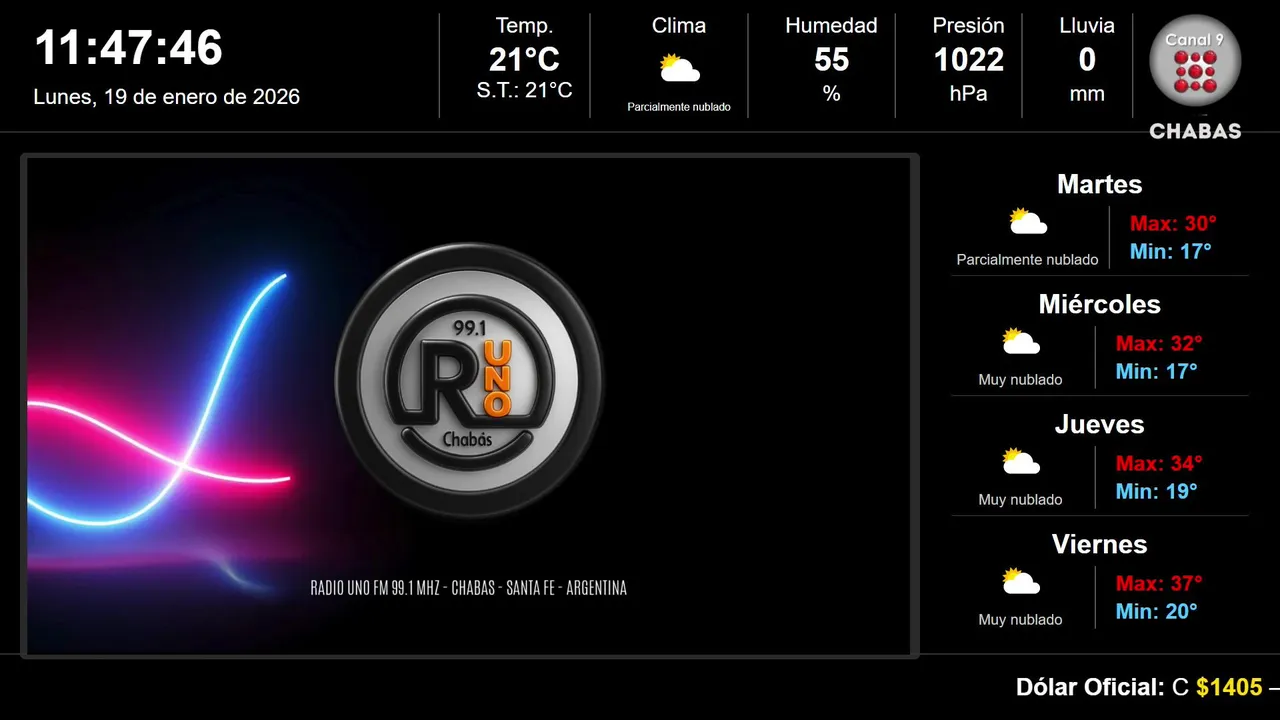The width and height of the screenshot is (1280, 720).
Task: Click Jueves forecast weather icon
Action: [x=1021, y=461]
